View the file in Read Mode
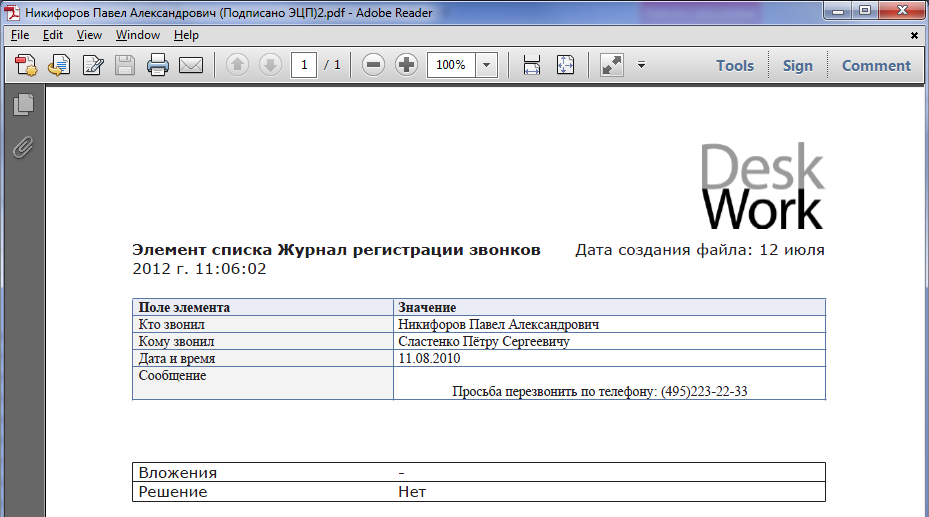 click(611, 65)
